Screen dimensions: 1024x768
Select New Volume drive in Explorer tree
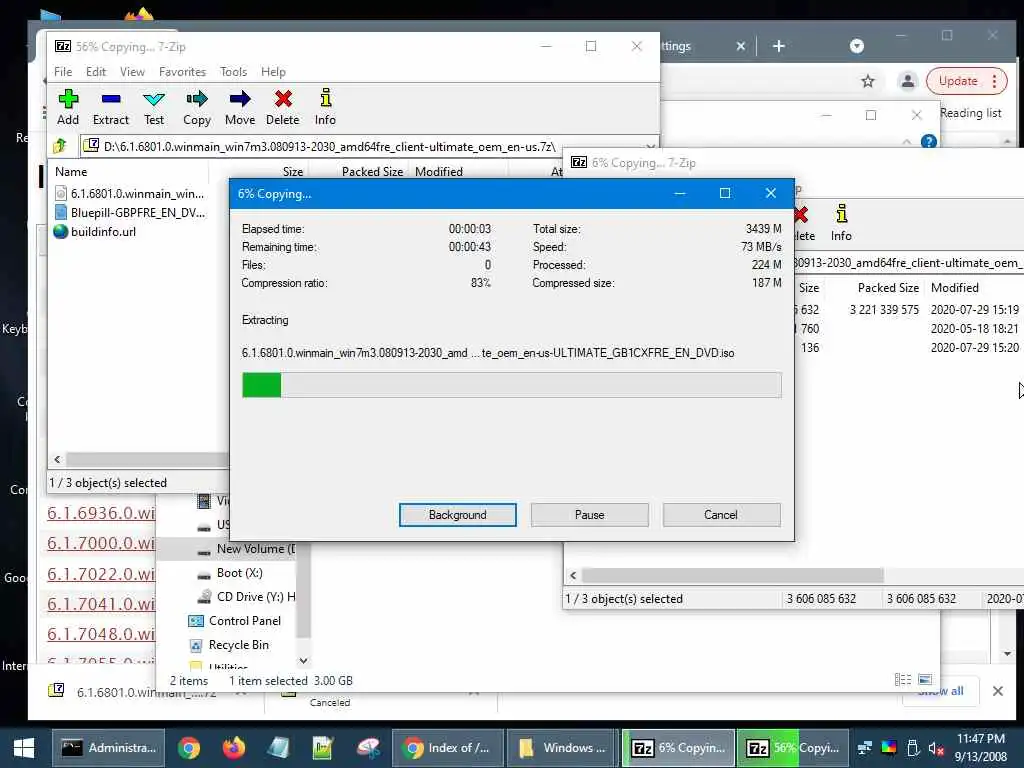click(247, 549)
